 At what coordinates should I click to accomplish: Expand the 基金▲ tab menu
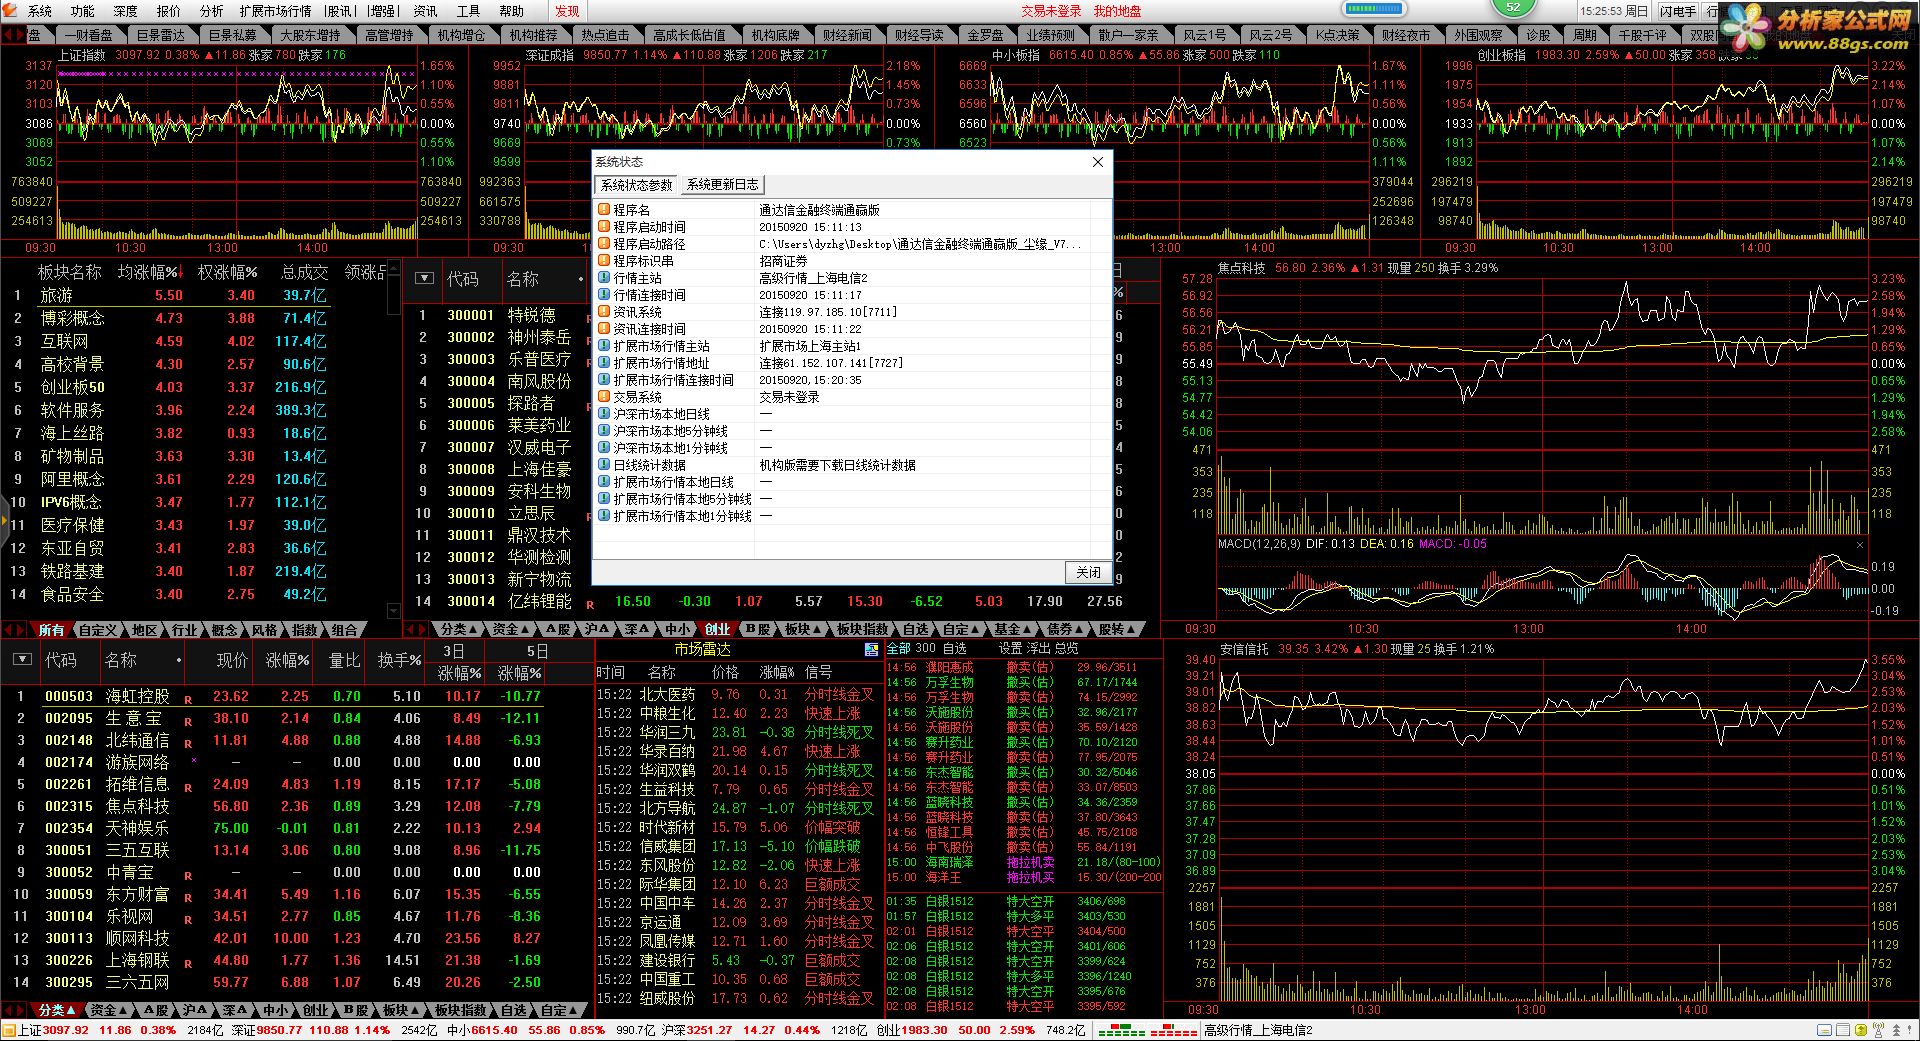tap(1012, 629)
